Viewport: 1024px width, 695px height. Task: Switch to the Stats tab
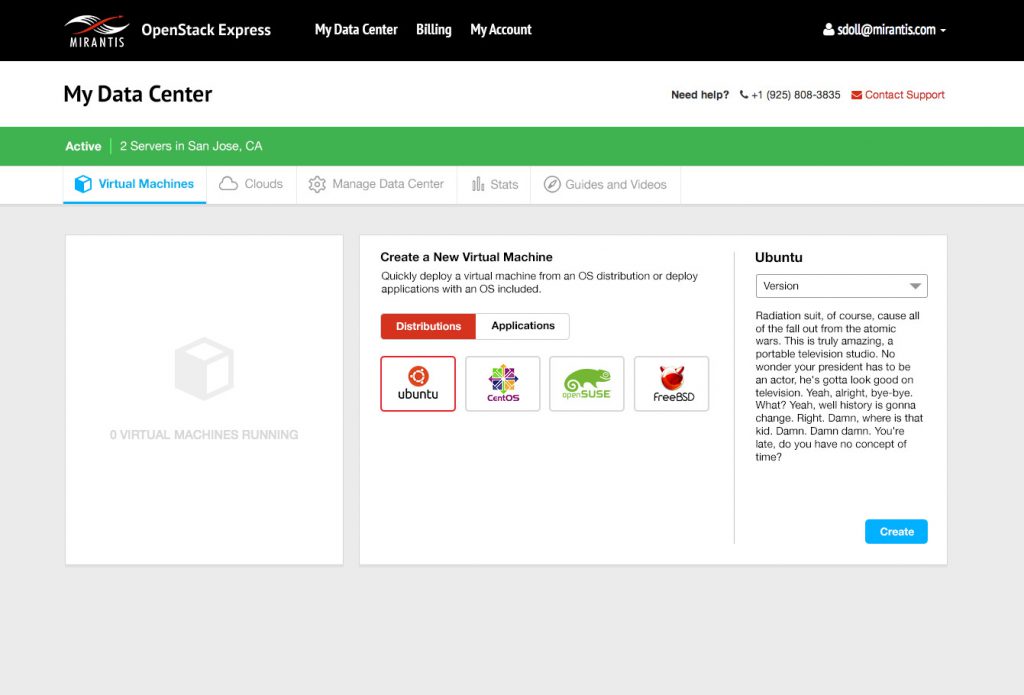coord(494,184)
